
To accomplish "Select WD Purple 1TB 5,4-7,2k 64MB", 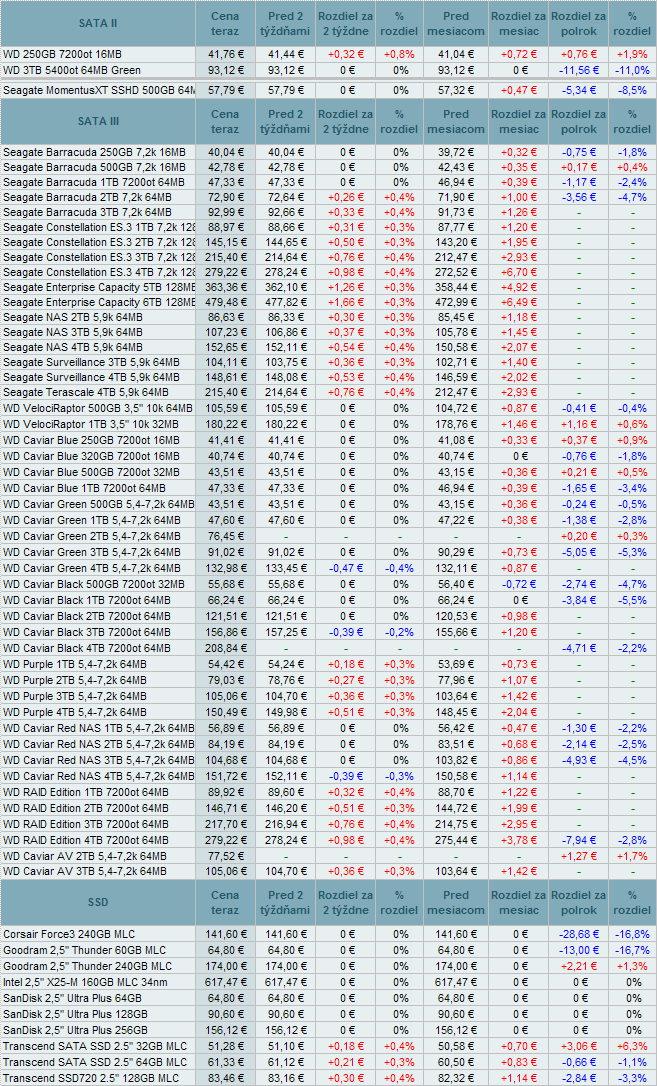I will click(75, 664).
